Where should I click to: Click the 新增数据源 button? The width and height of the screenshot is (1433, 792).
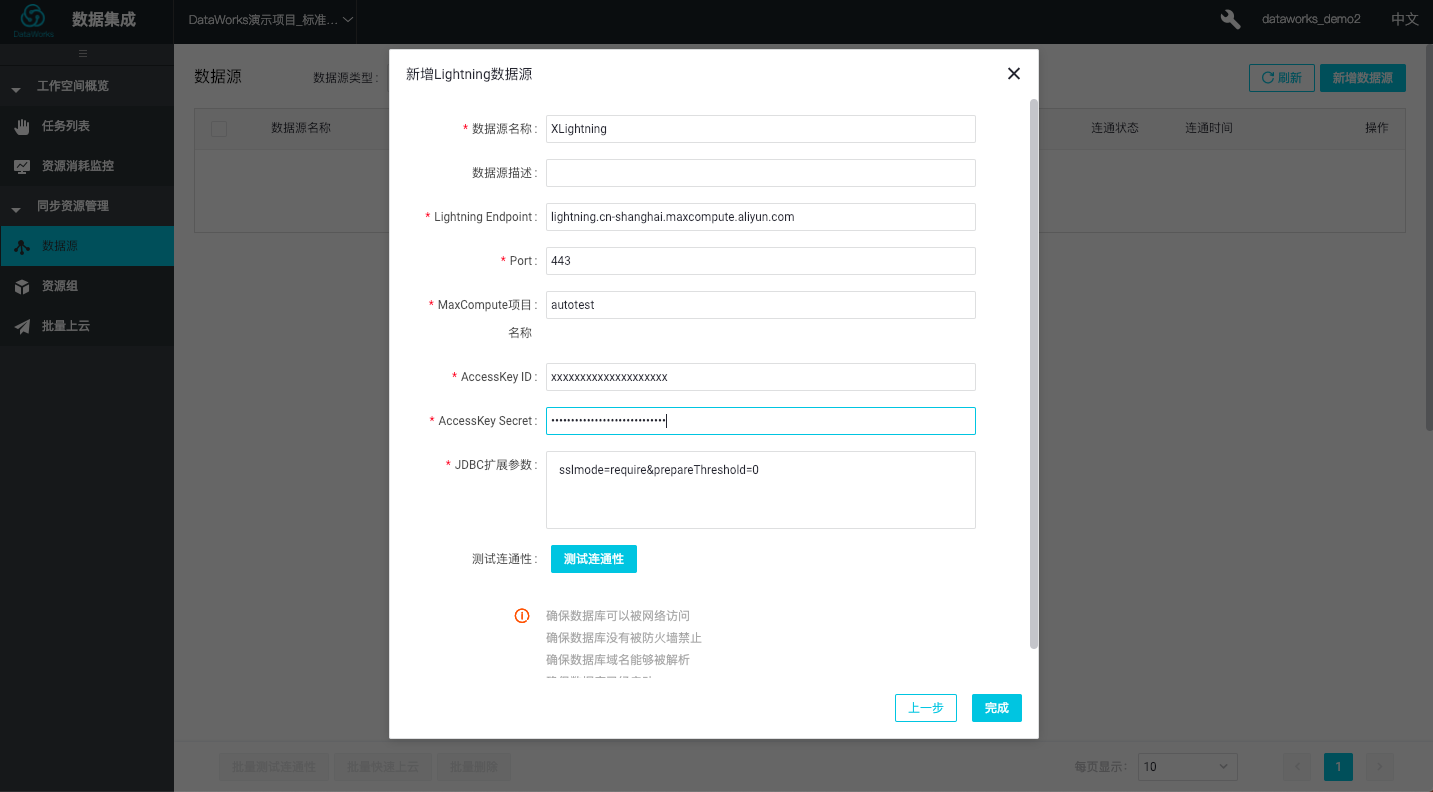(1363, 78)
